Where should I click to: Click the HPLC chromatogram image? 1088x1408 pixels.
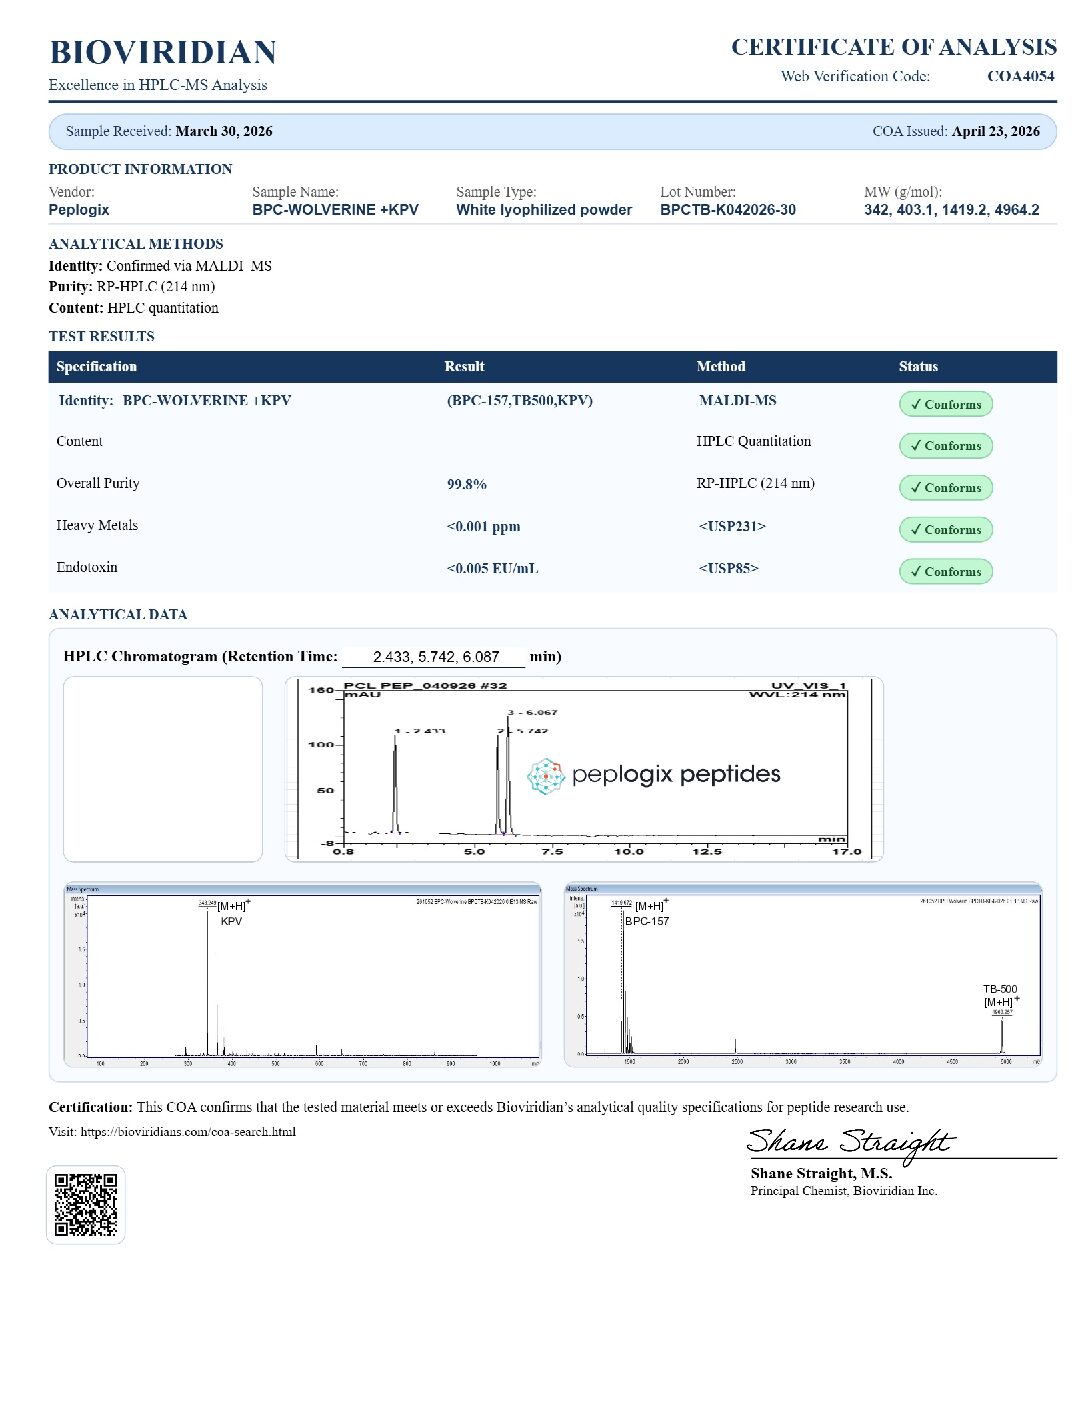pos(584,769)
